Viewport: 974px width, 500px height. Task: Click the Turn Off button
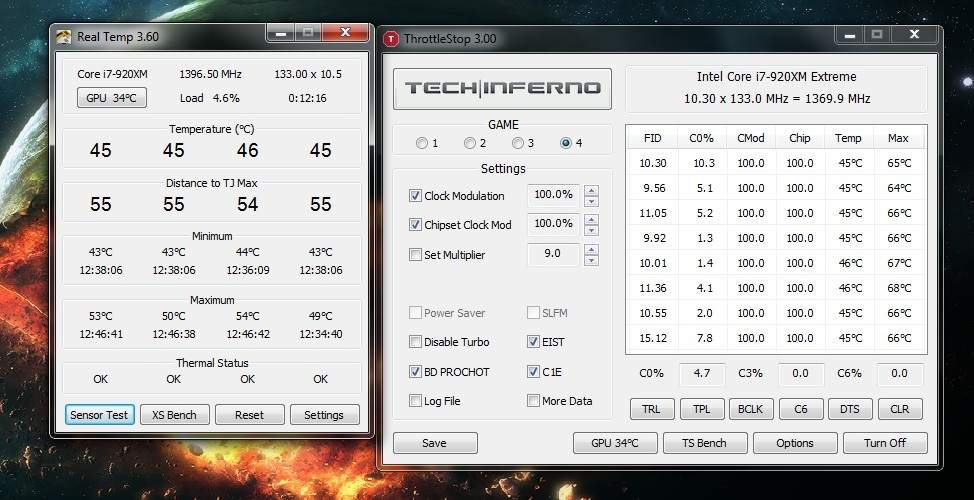coord(885,443)
